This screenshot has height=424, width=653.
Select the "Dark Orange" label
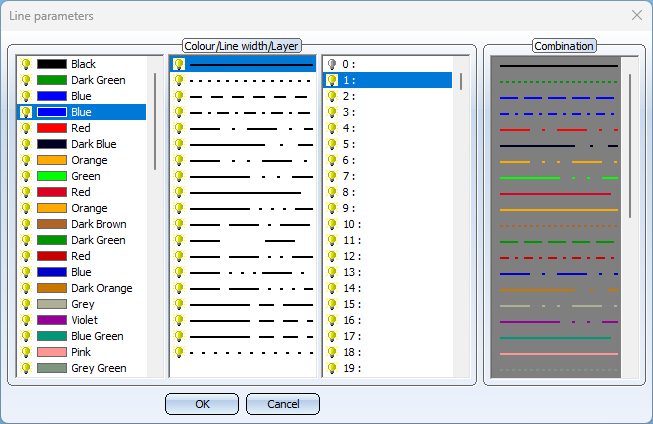(102, 288)
